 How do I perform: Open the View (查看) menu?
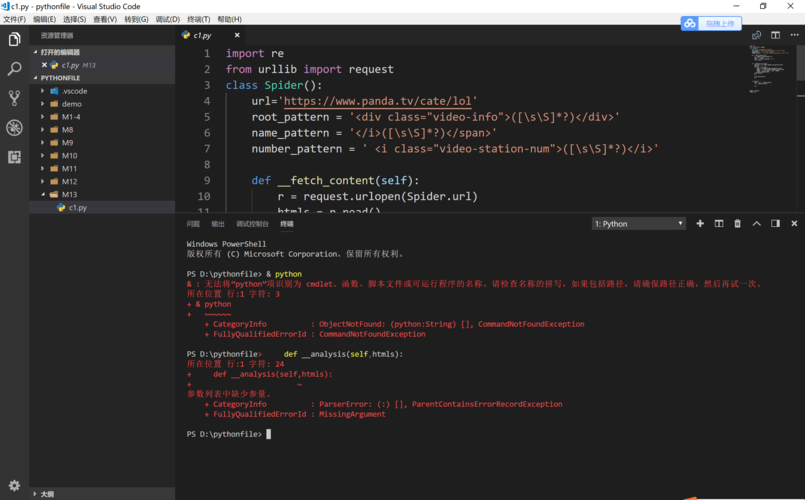pyautogui.click(x=105, y=19)
